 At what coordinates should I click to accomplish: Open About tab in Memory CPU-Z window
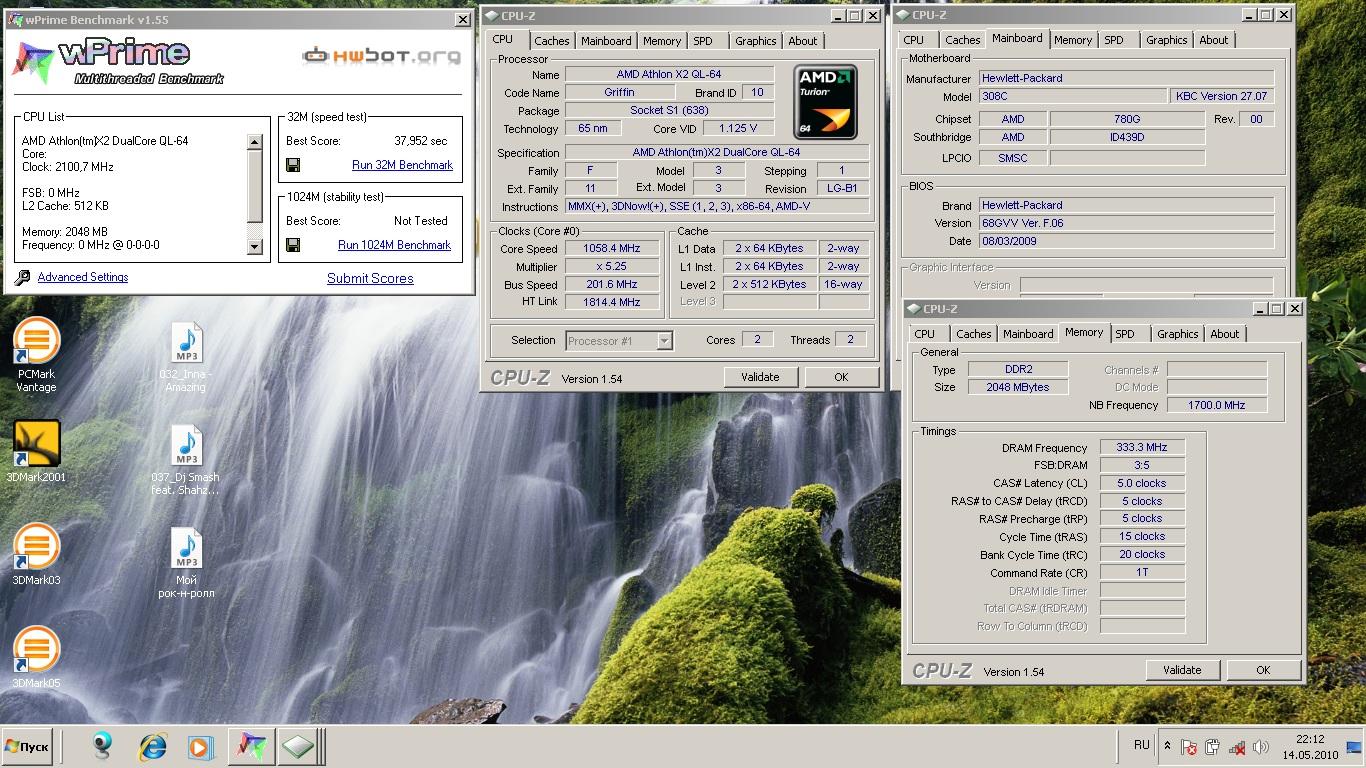tap(1225, 334)
